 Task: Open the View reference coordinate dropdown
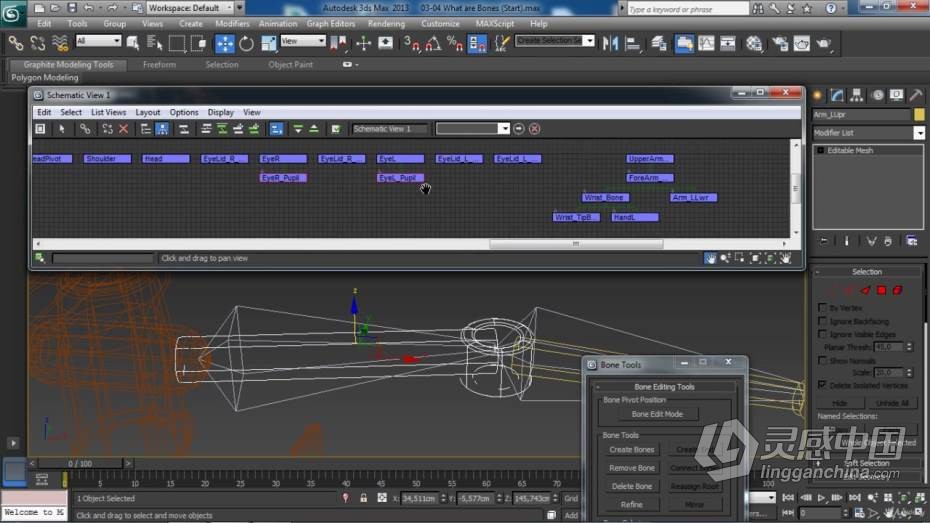(303, 41)
